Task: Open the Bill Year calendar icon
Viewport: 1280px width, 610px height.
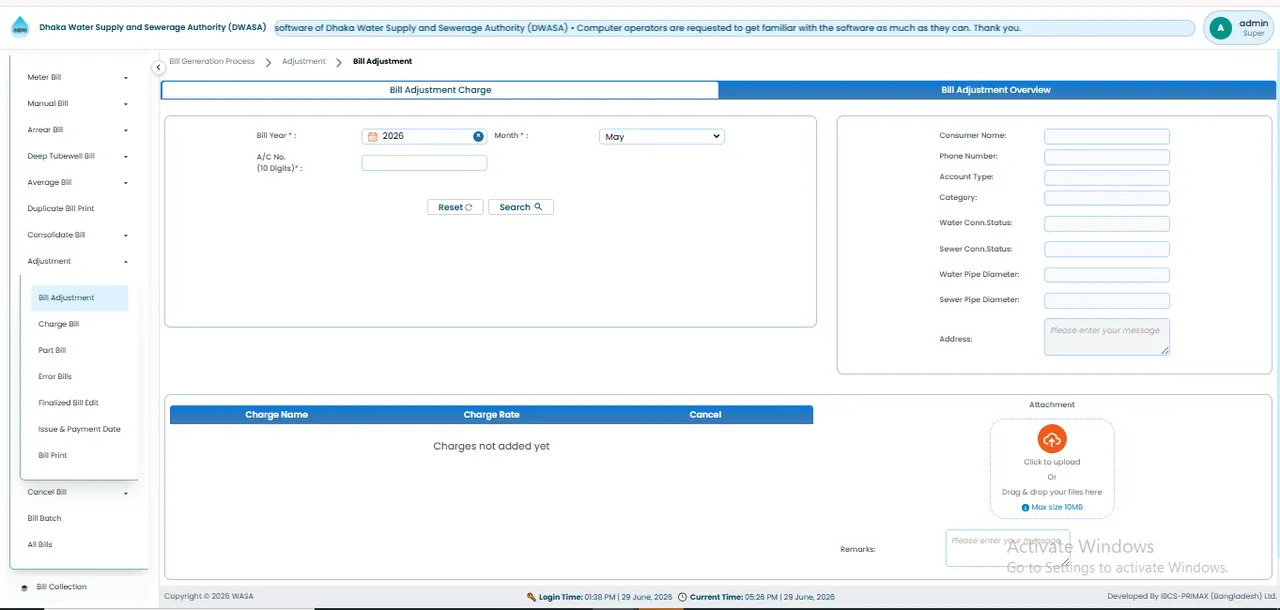Action: click(373, 136)
